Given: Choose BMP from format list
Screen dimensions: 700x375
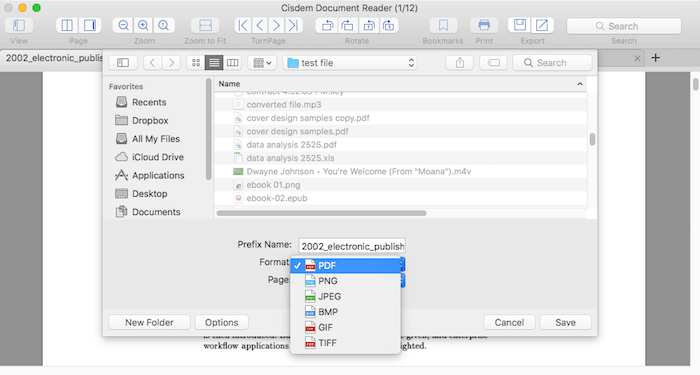Looking at the screenshot, I should (346, 312).
